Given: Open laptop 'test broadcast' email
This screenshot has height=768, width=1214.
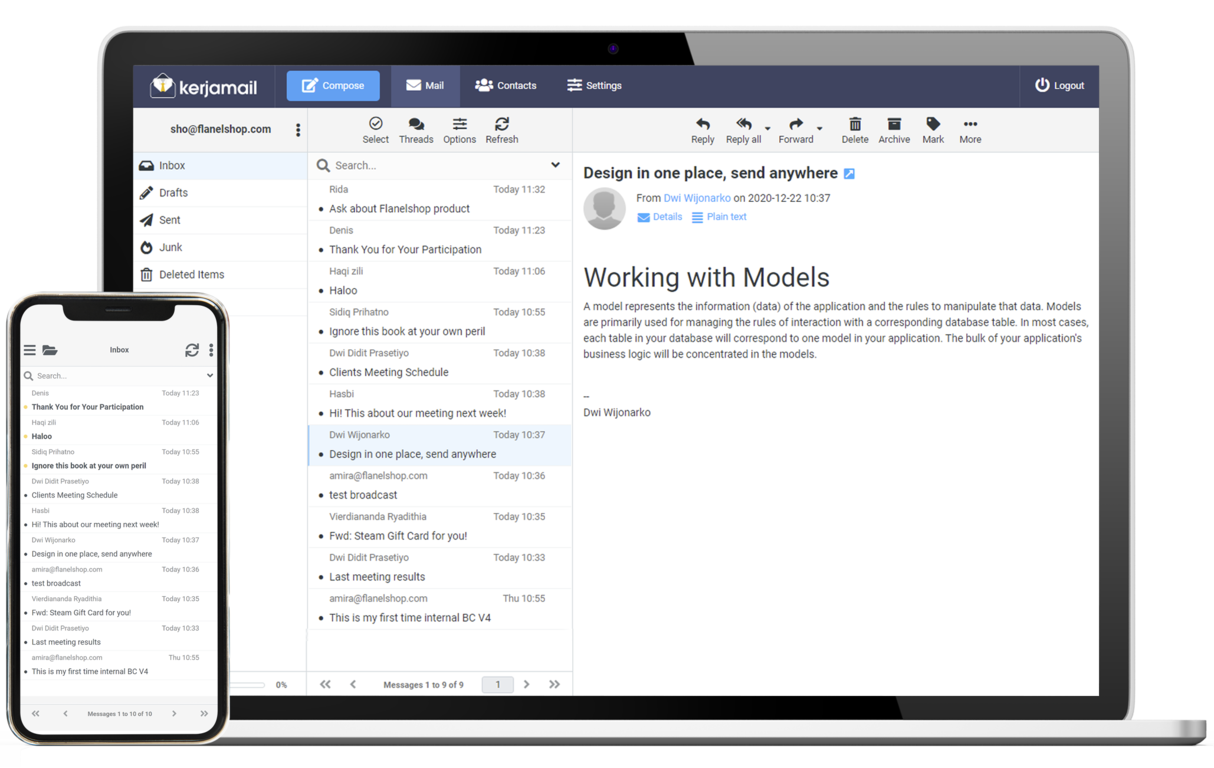Looking at the screenshot, I should coord(439,486).
